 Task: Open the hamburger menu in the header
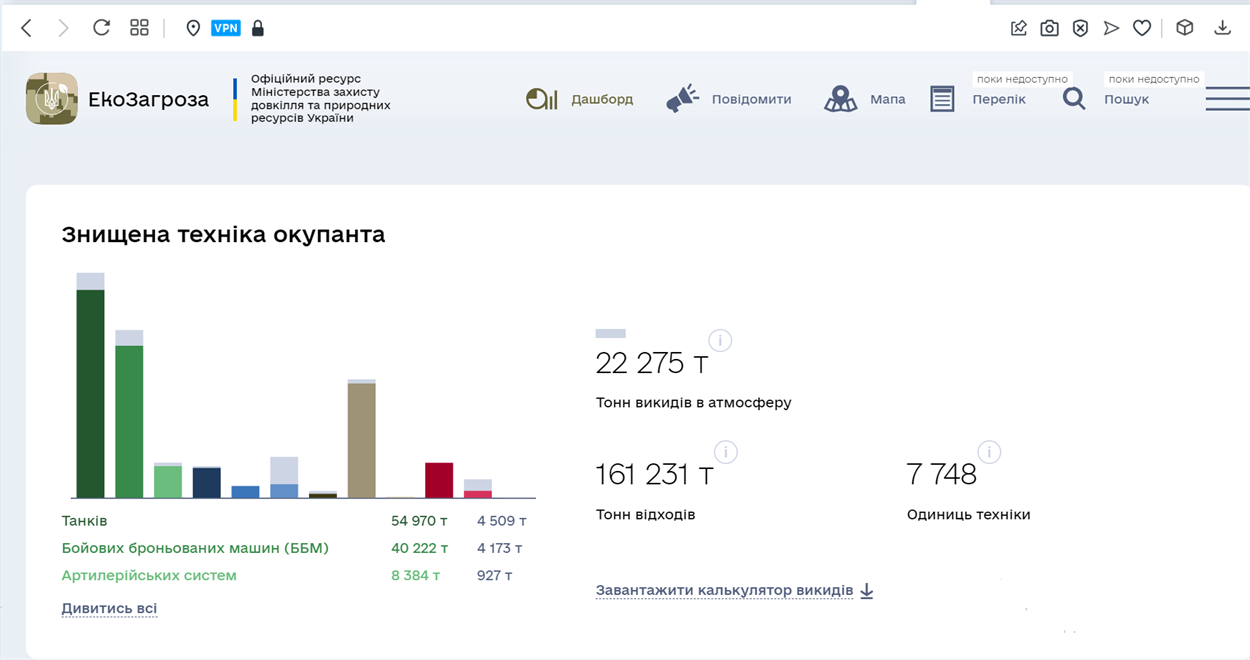(1227, 99)
